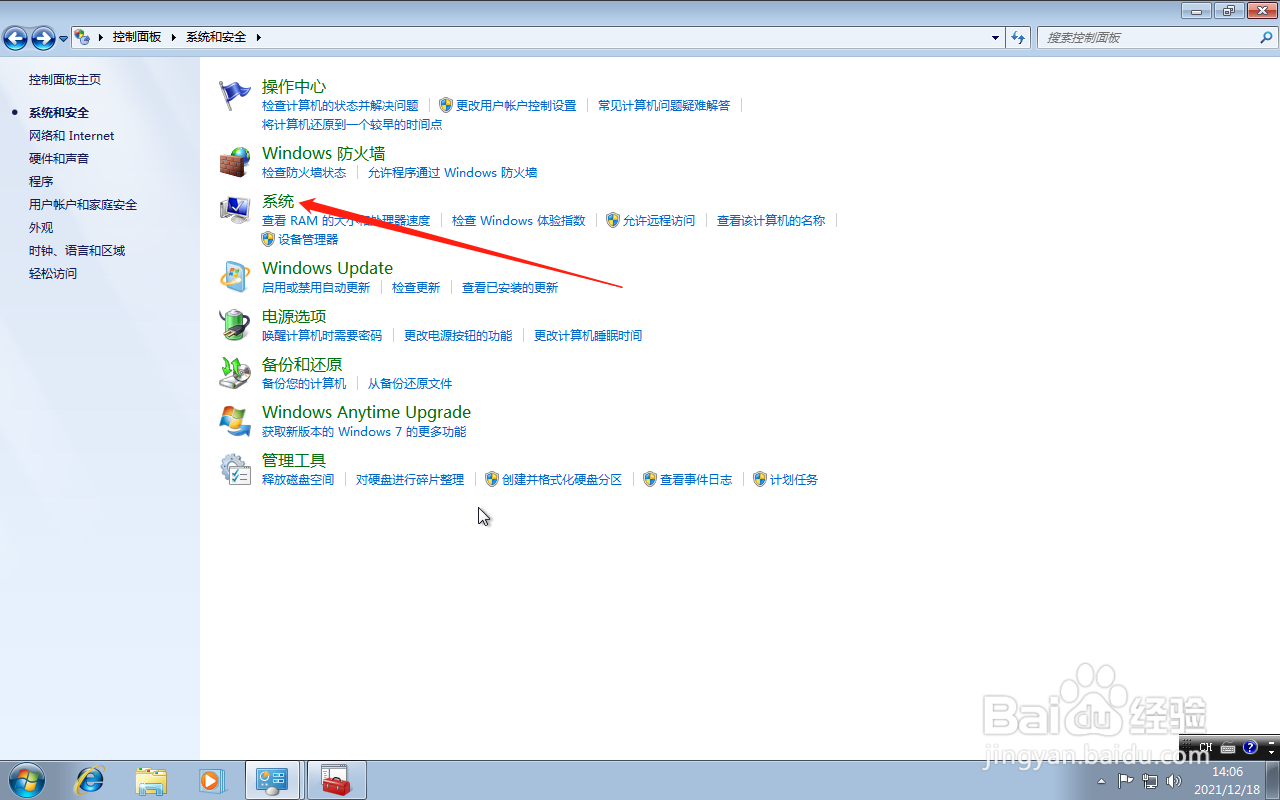This screenshot has height=800, width=1280.
Task: Click the language bar help icon
Action: (x=1249, y=747)
